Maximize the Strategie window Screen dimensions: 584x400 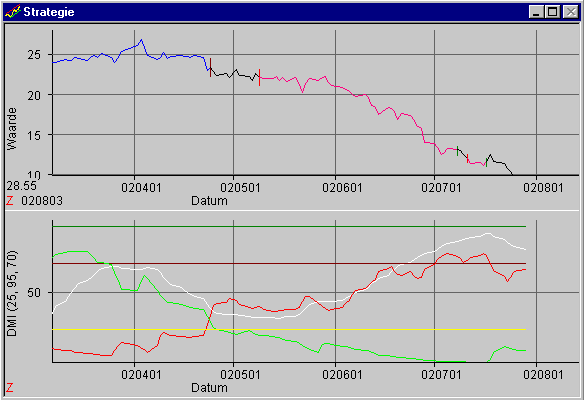pos(552,12)
